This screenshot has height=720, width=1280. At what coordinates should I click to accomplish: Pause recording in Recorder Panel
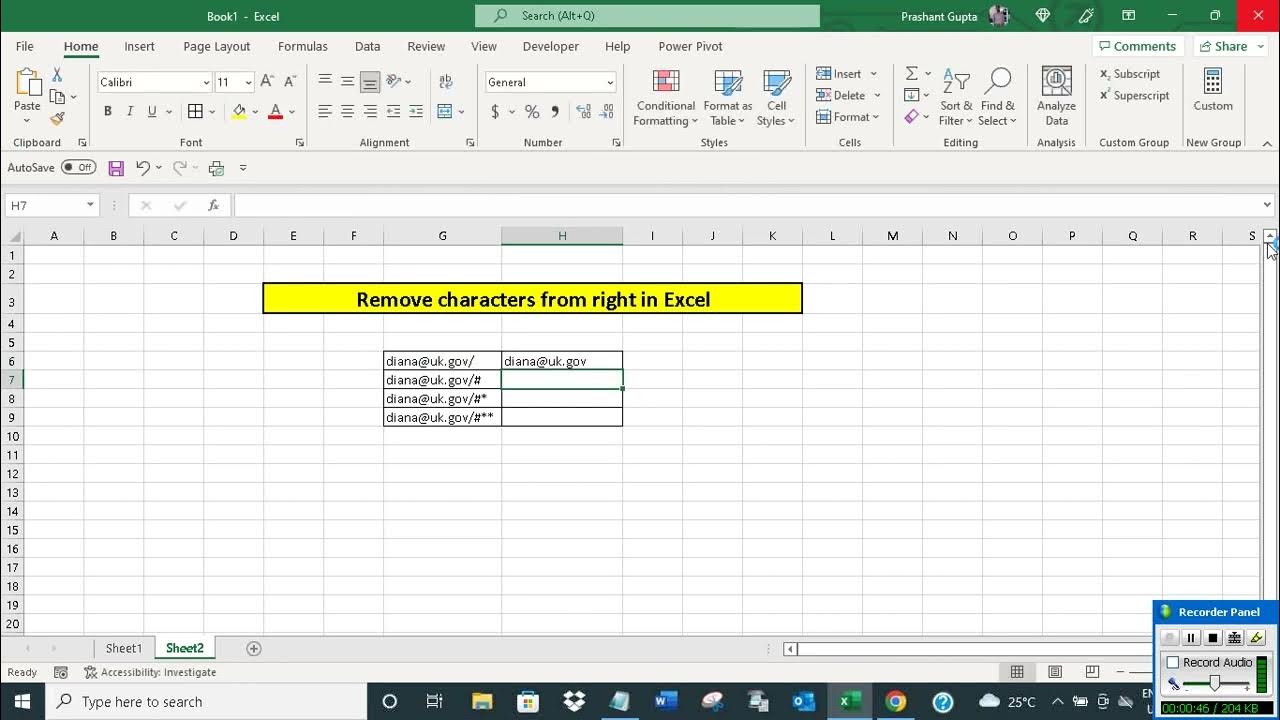[1191, 638]
